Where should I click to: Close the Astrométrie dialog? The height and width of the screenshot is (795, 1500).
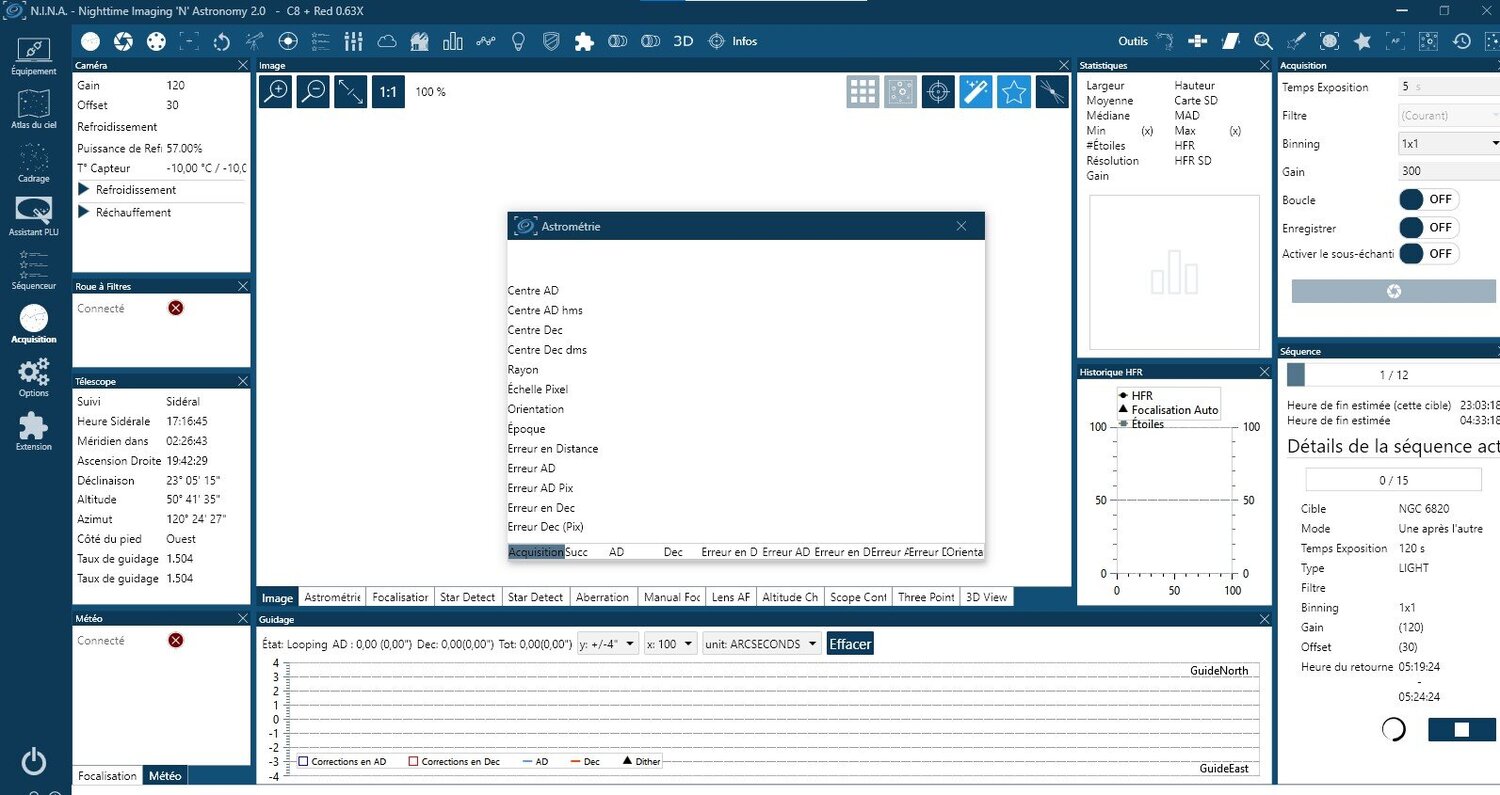pos(961,226)
